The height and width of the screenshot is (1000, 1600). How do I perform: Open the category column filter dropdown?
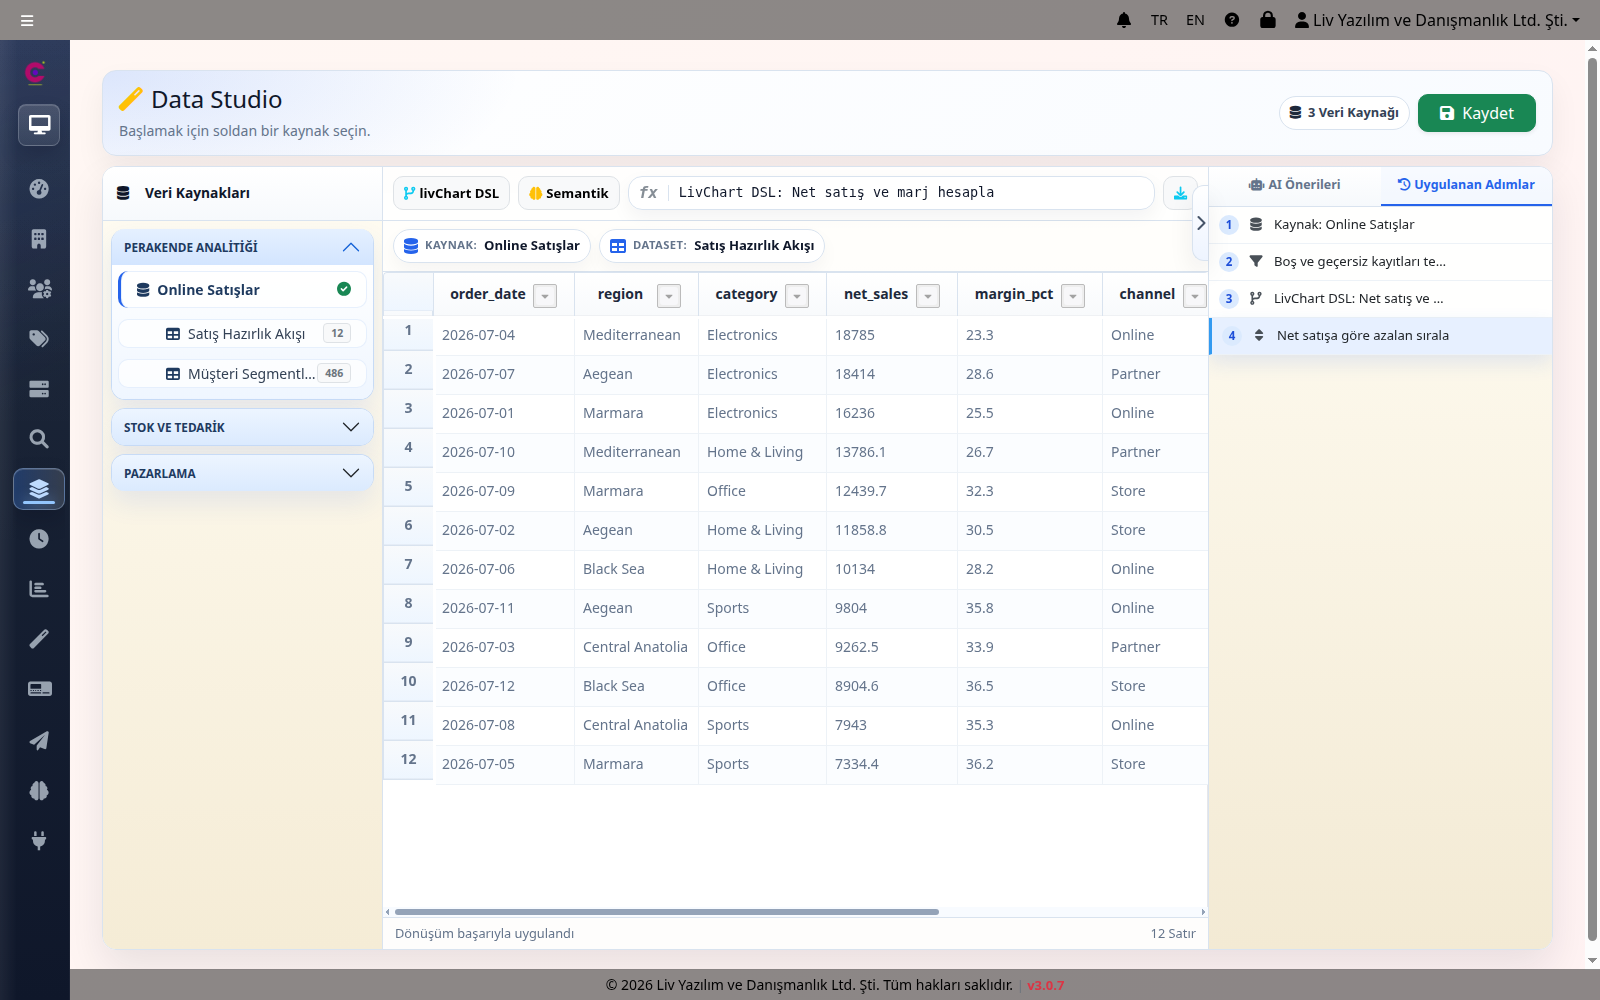797,296
